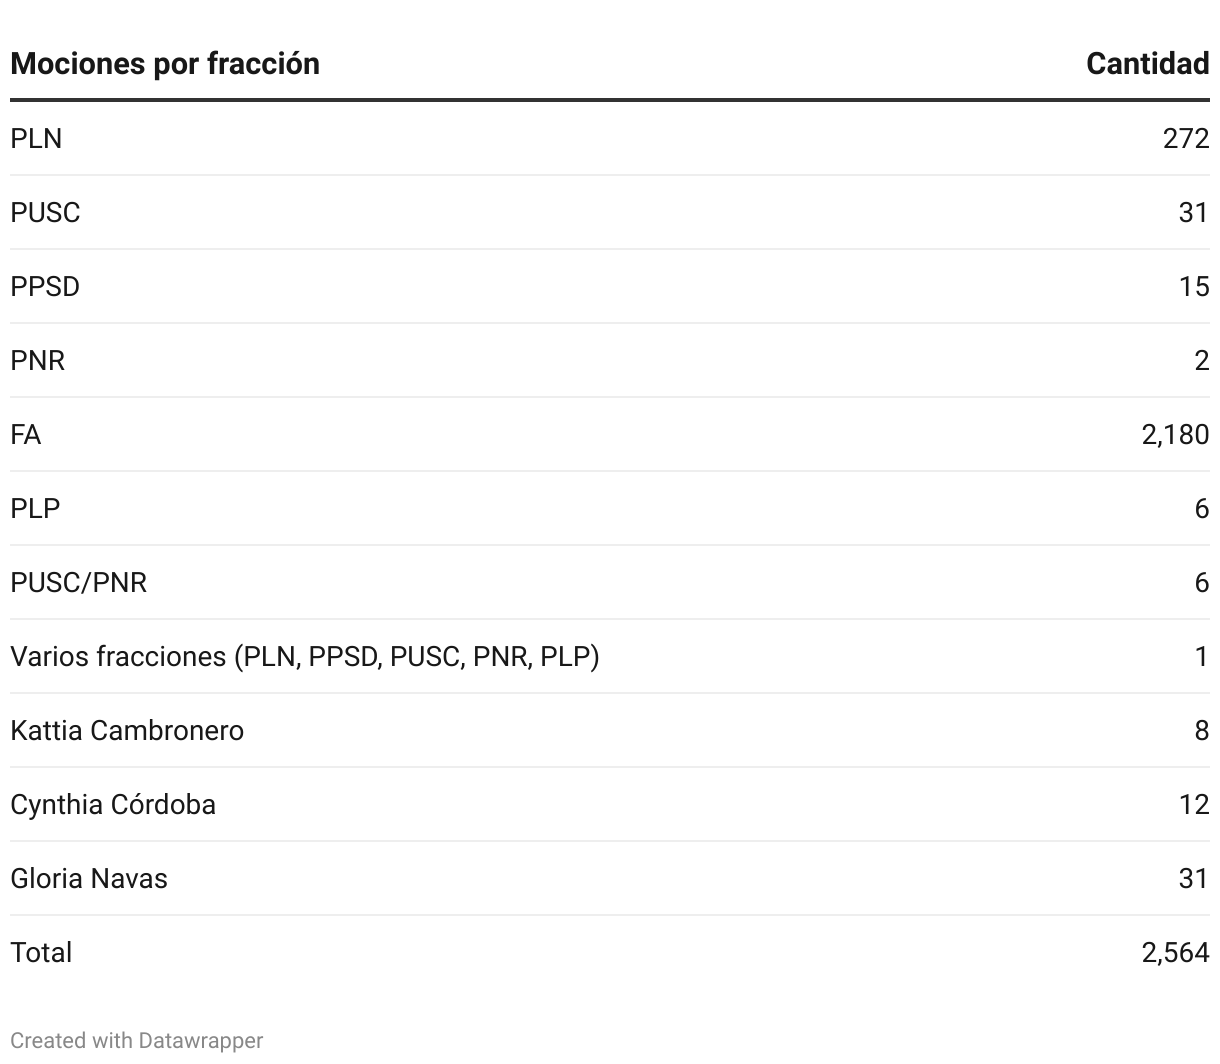Click the total amount 2,564
This screenshot has width=1220, height=1064.
pos(1175,952)
